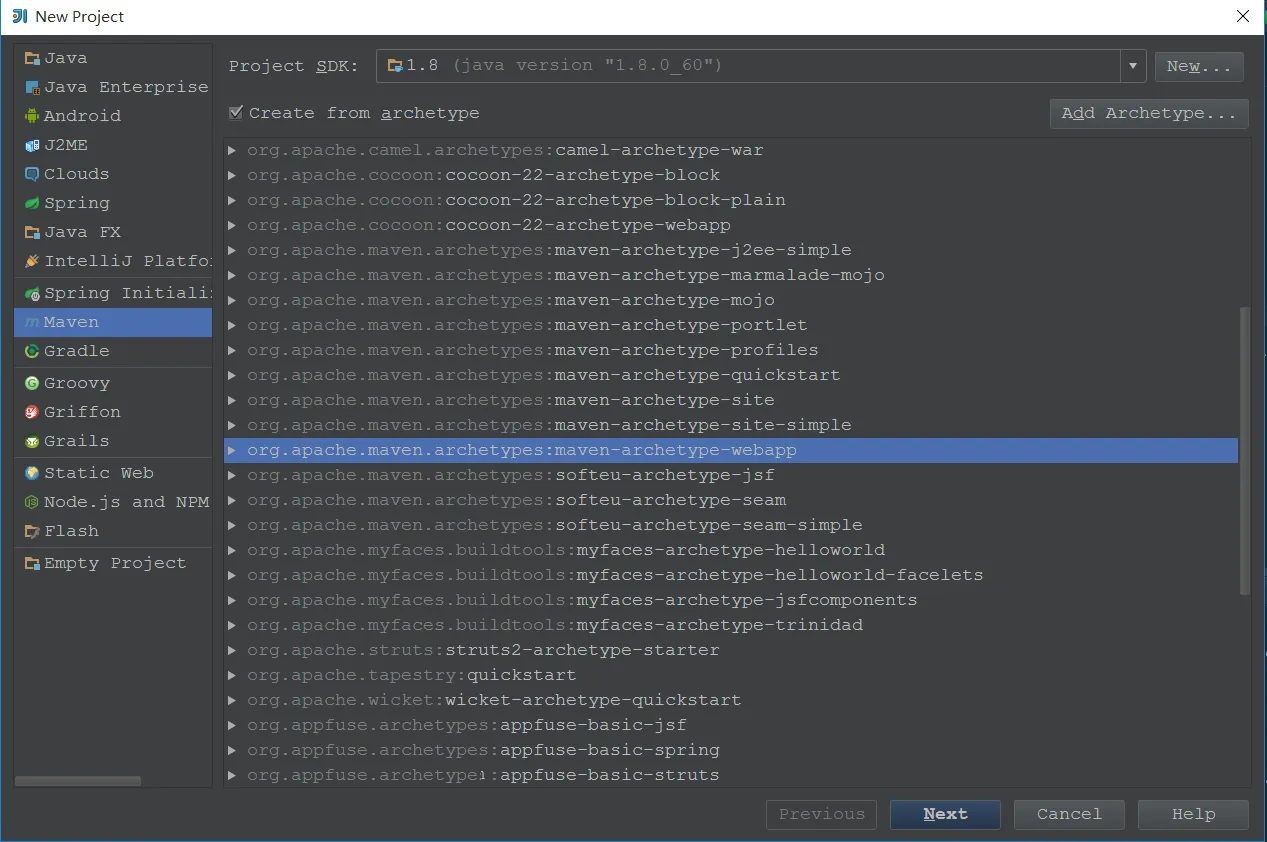This screenshot has height=842, width=1267.
Task: Click the Grails icon
Action: click(32, 441)
